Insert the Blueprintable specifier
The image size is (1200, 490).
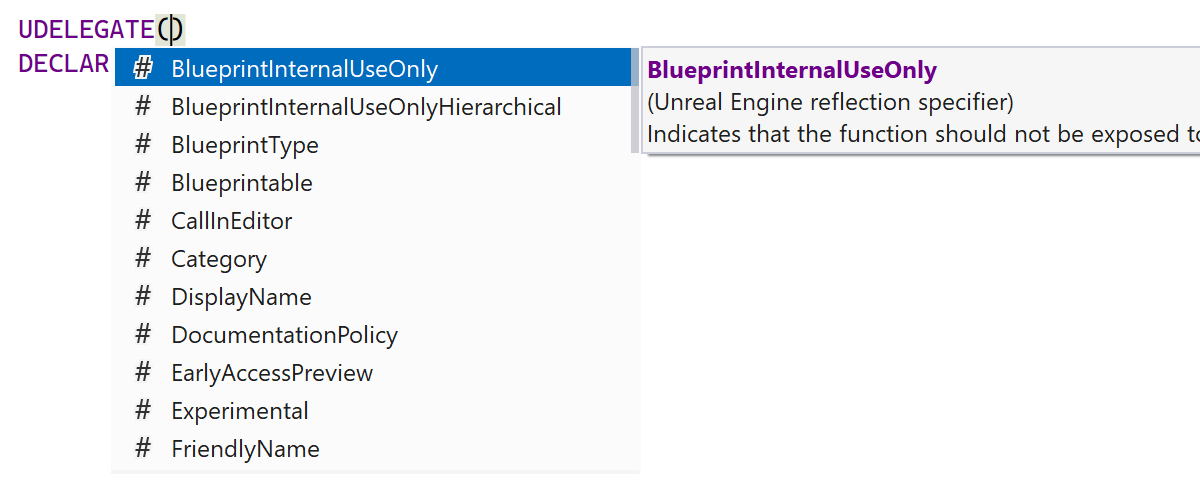pos(242,183)
